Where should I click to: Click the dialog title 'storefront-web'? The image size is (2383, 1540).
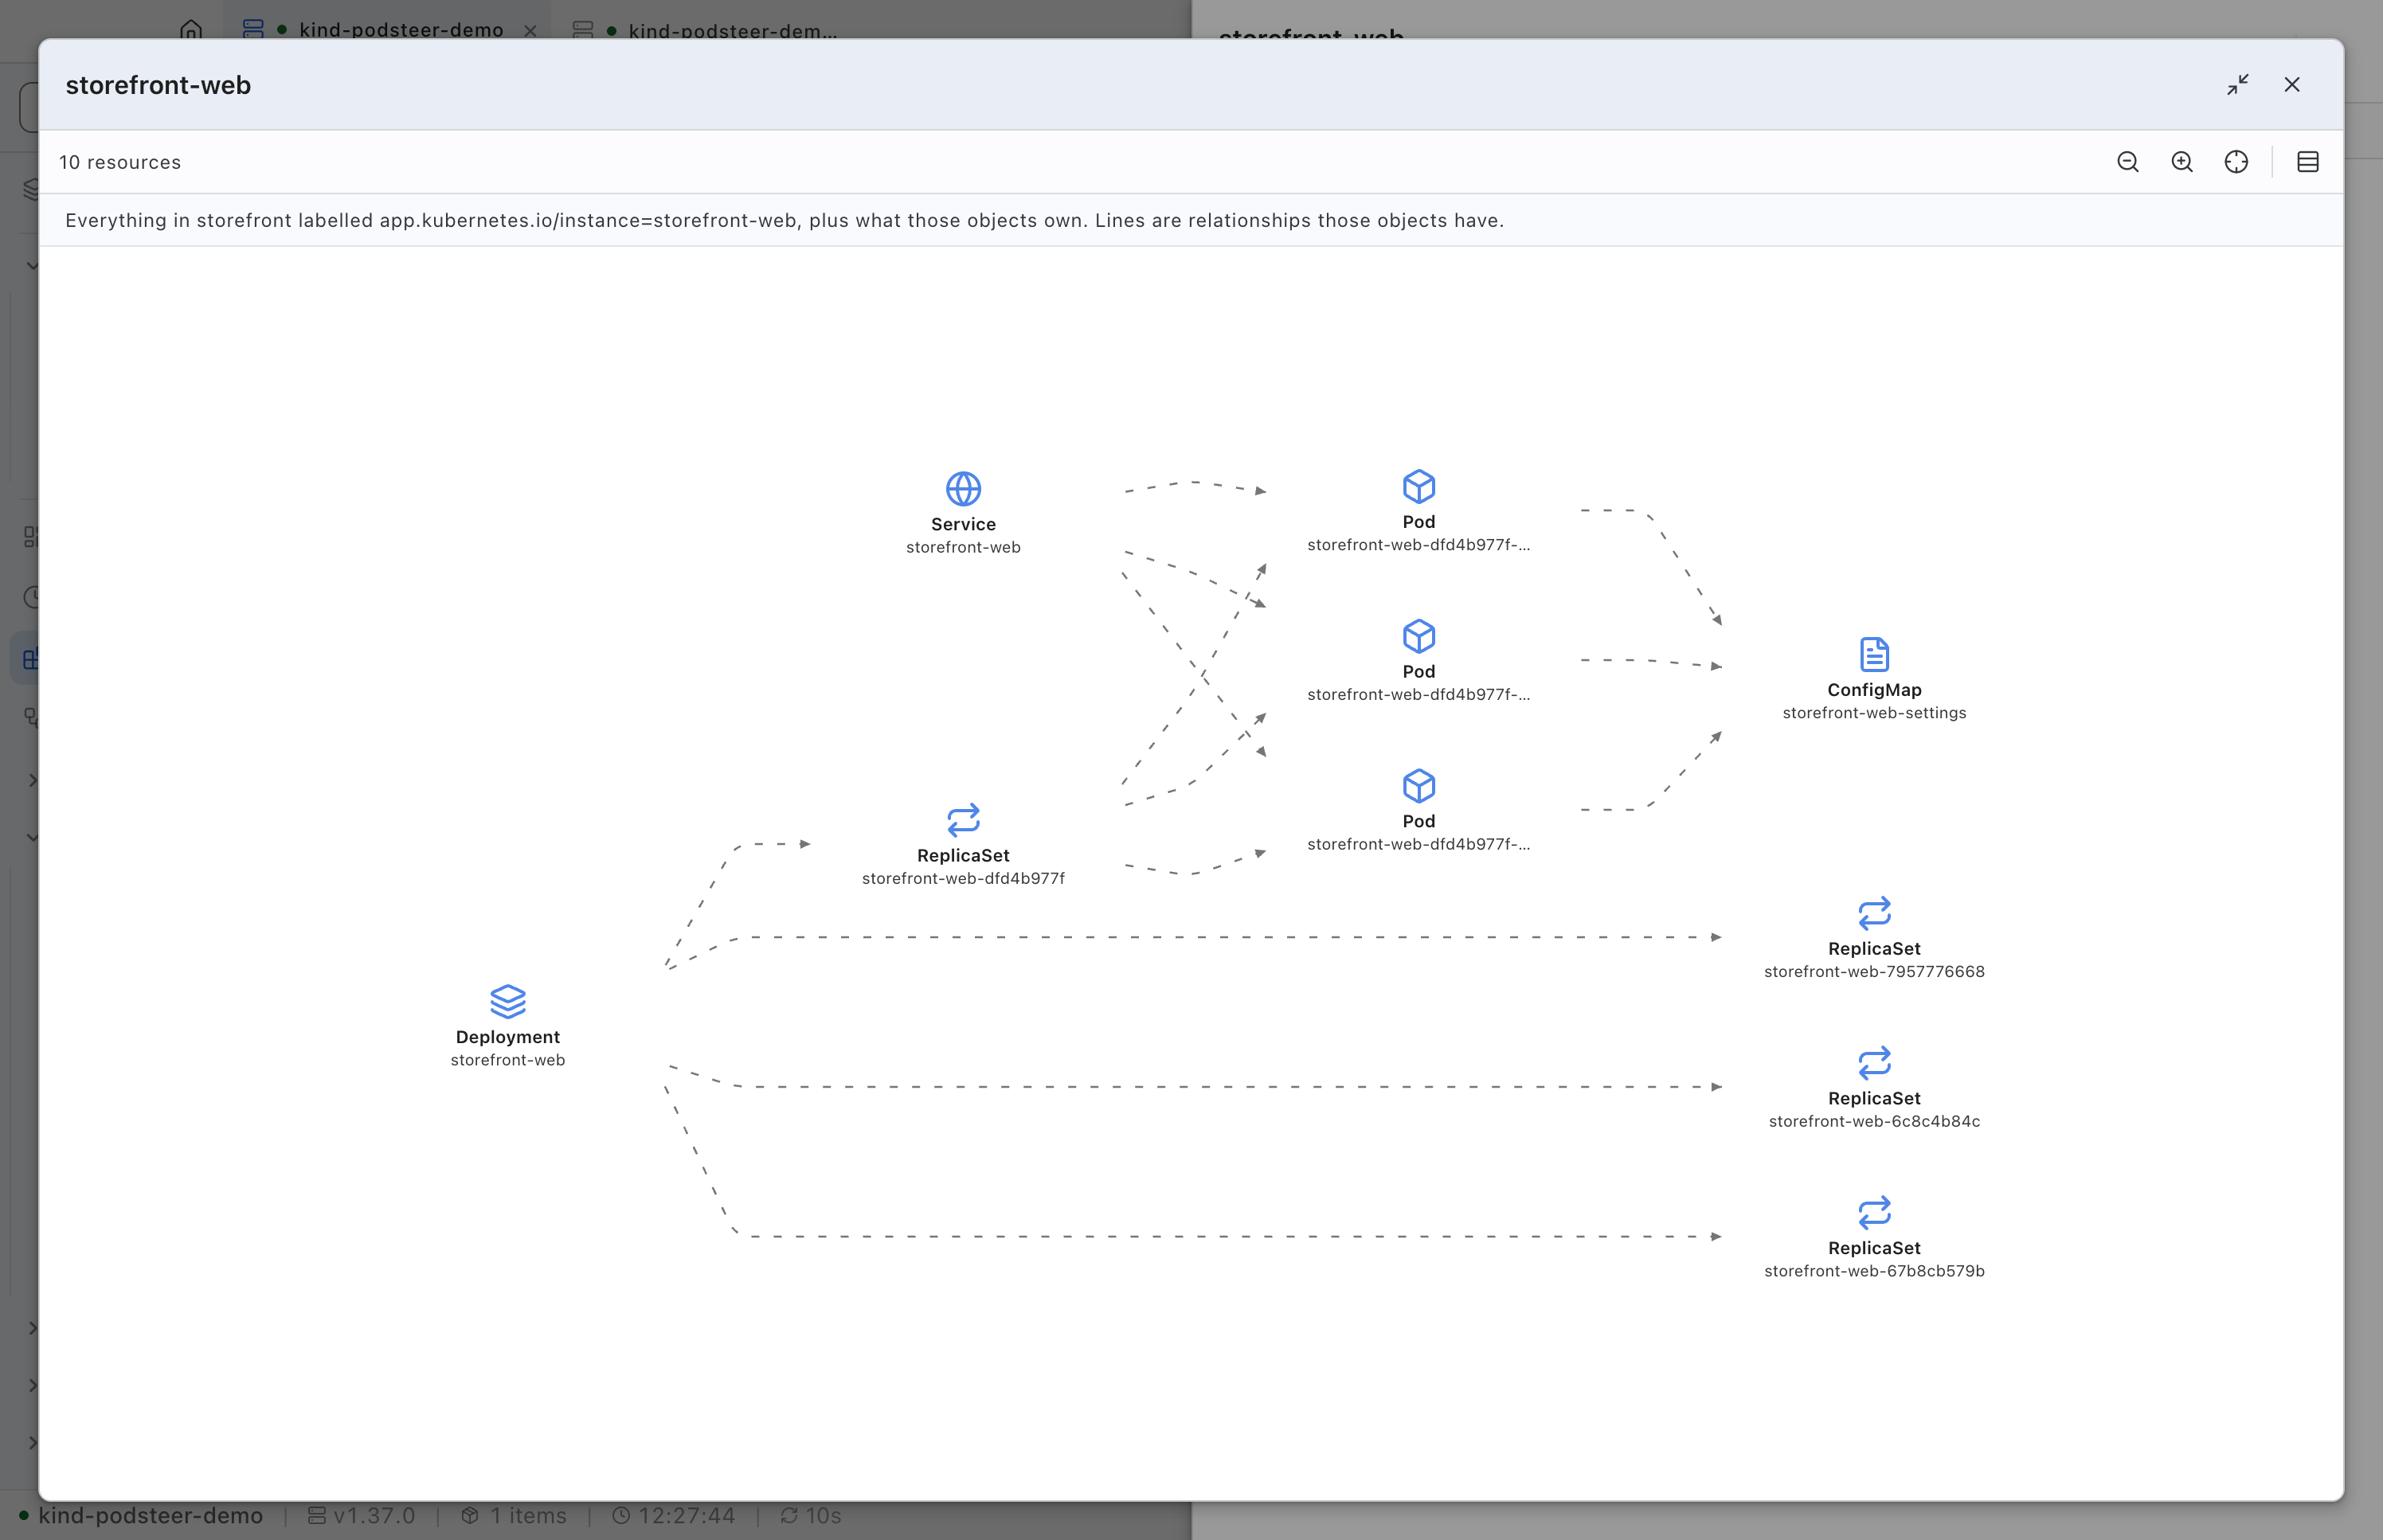(158, 85)
